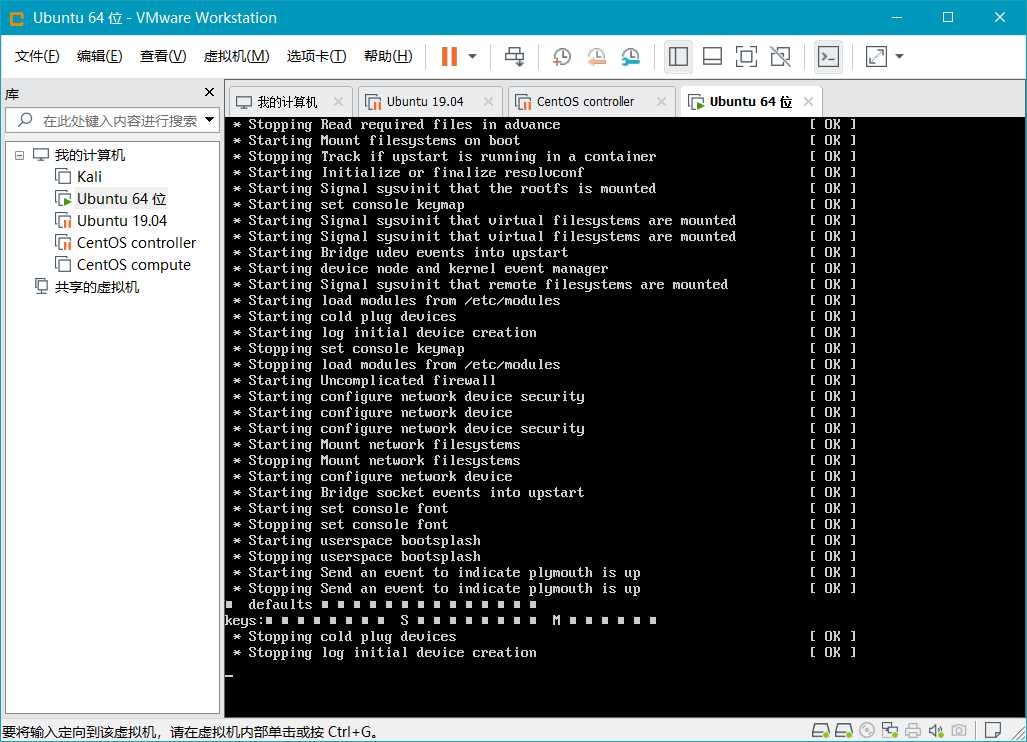Toggle the library sidebar visibility
Viewport: 1027px width, 742px height.
pos(678,56)
